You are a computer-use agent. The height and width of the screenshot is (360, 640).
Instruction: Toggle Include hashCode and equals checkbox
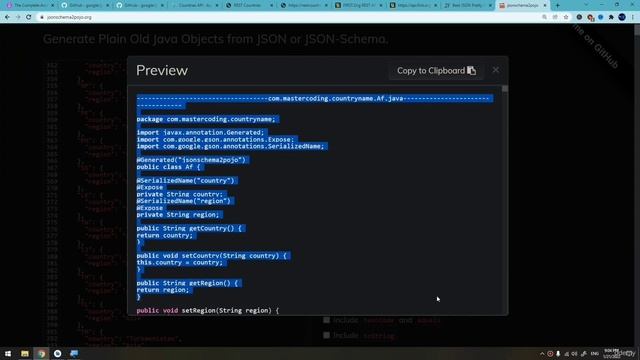[327, 320]
